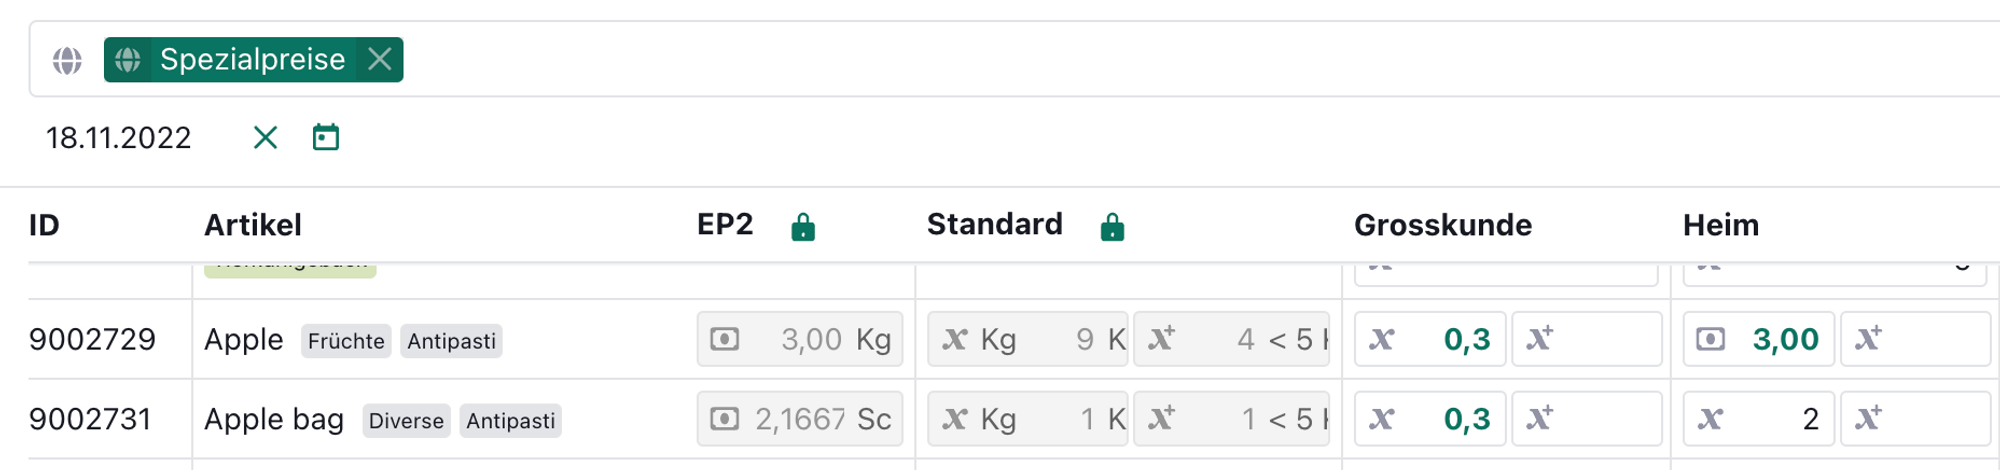The image size is (2000, 470).
Task: Click the date field showing 18.11.2022
Action: (119, 138)
